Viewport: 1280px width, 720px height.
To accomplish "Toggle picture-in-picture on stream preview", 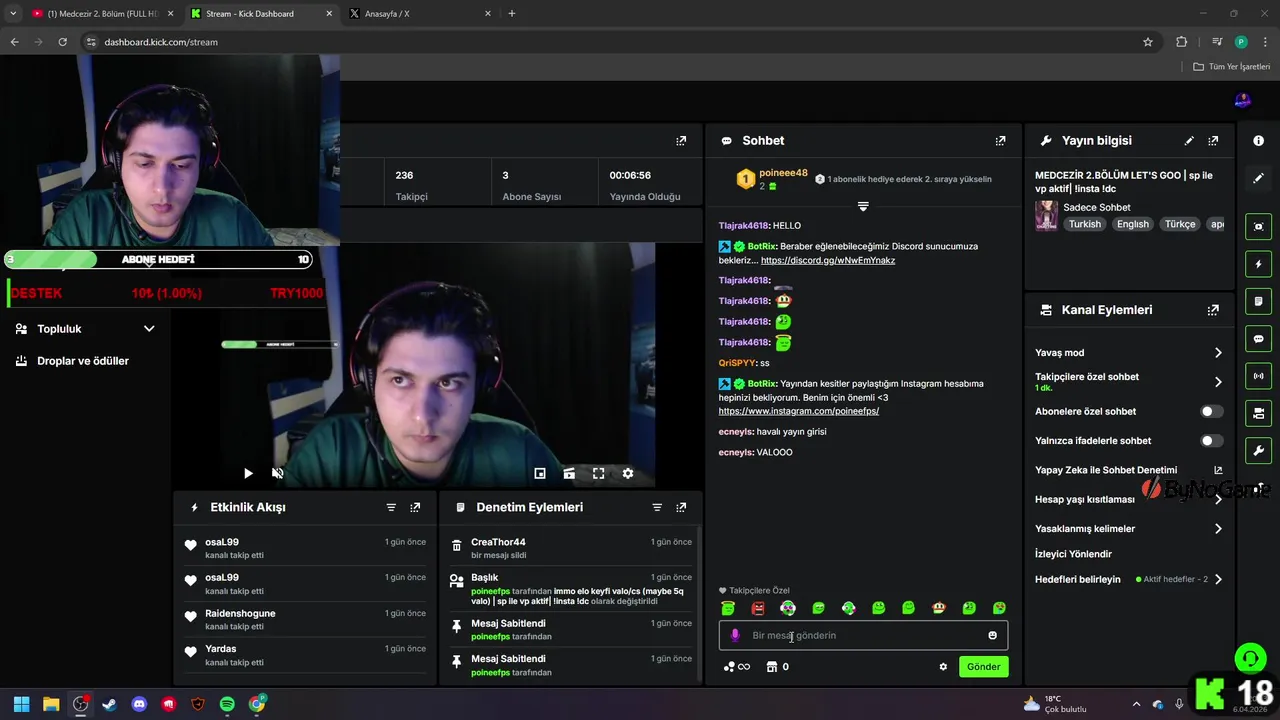I will point(540,473).
